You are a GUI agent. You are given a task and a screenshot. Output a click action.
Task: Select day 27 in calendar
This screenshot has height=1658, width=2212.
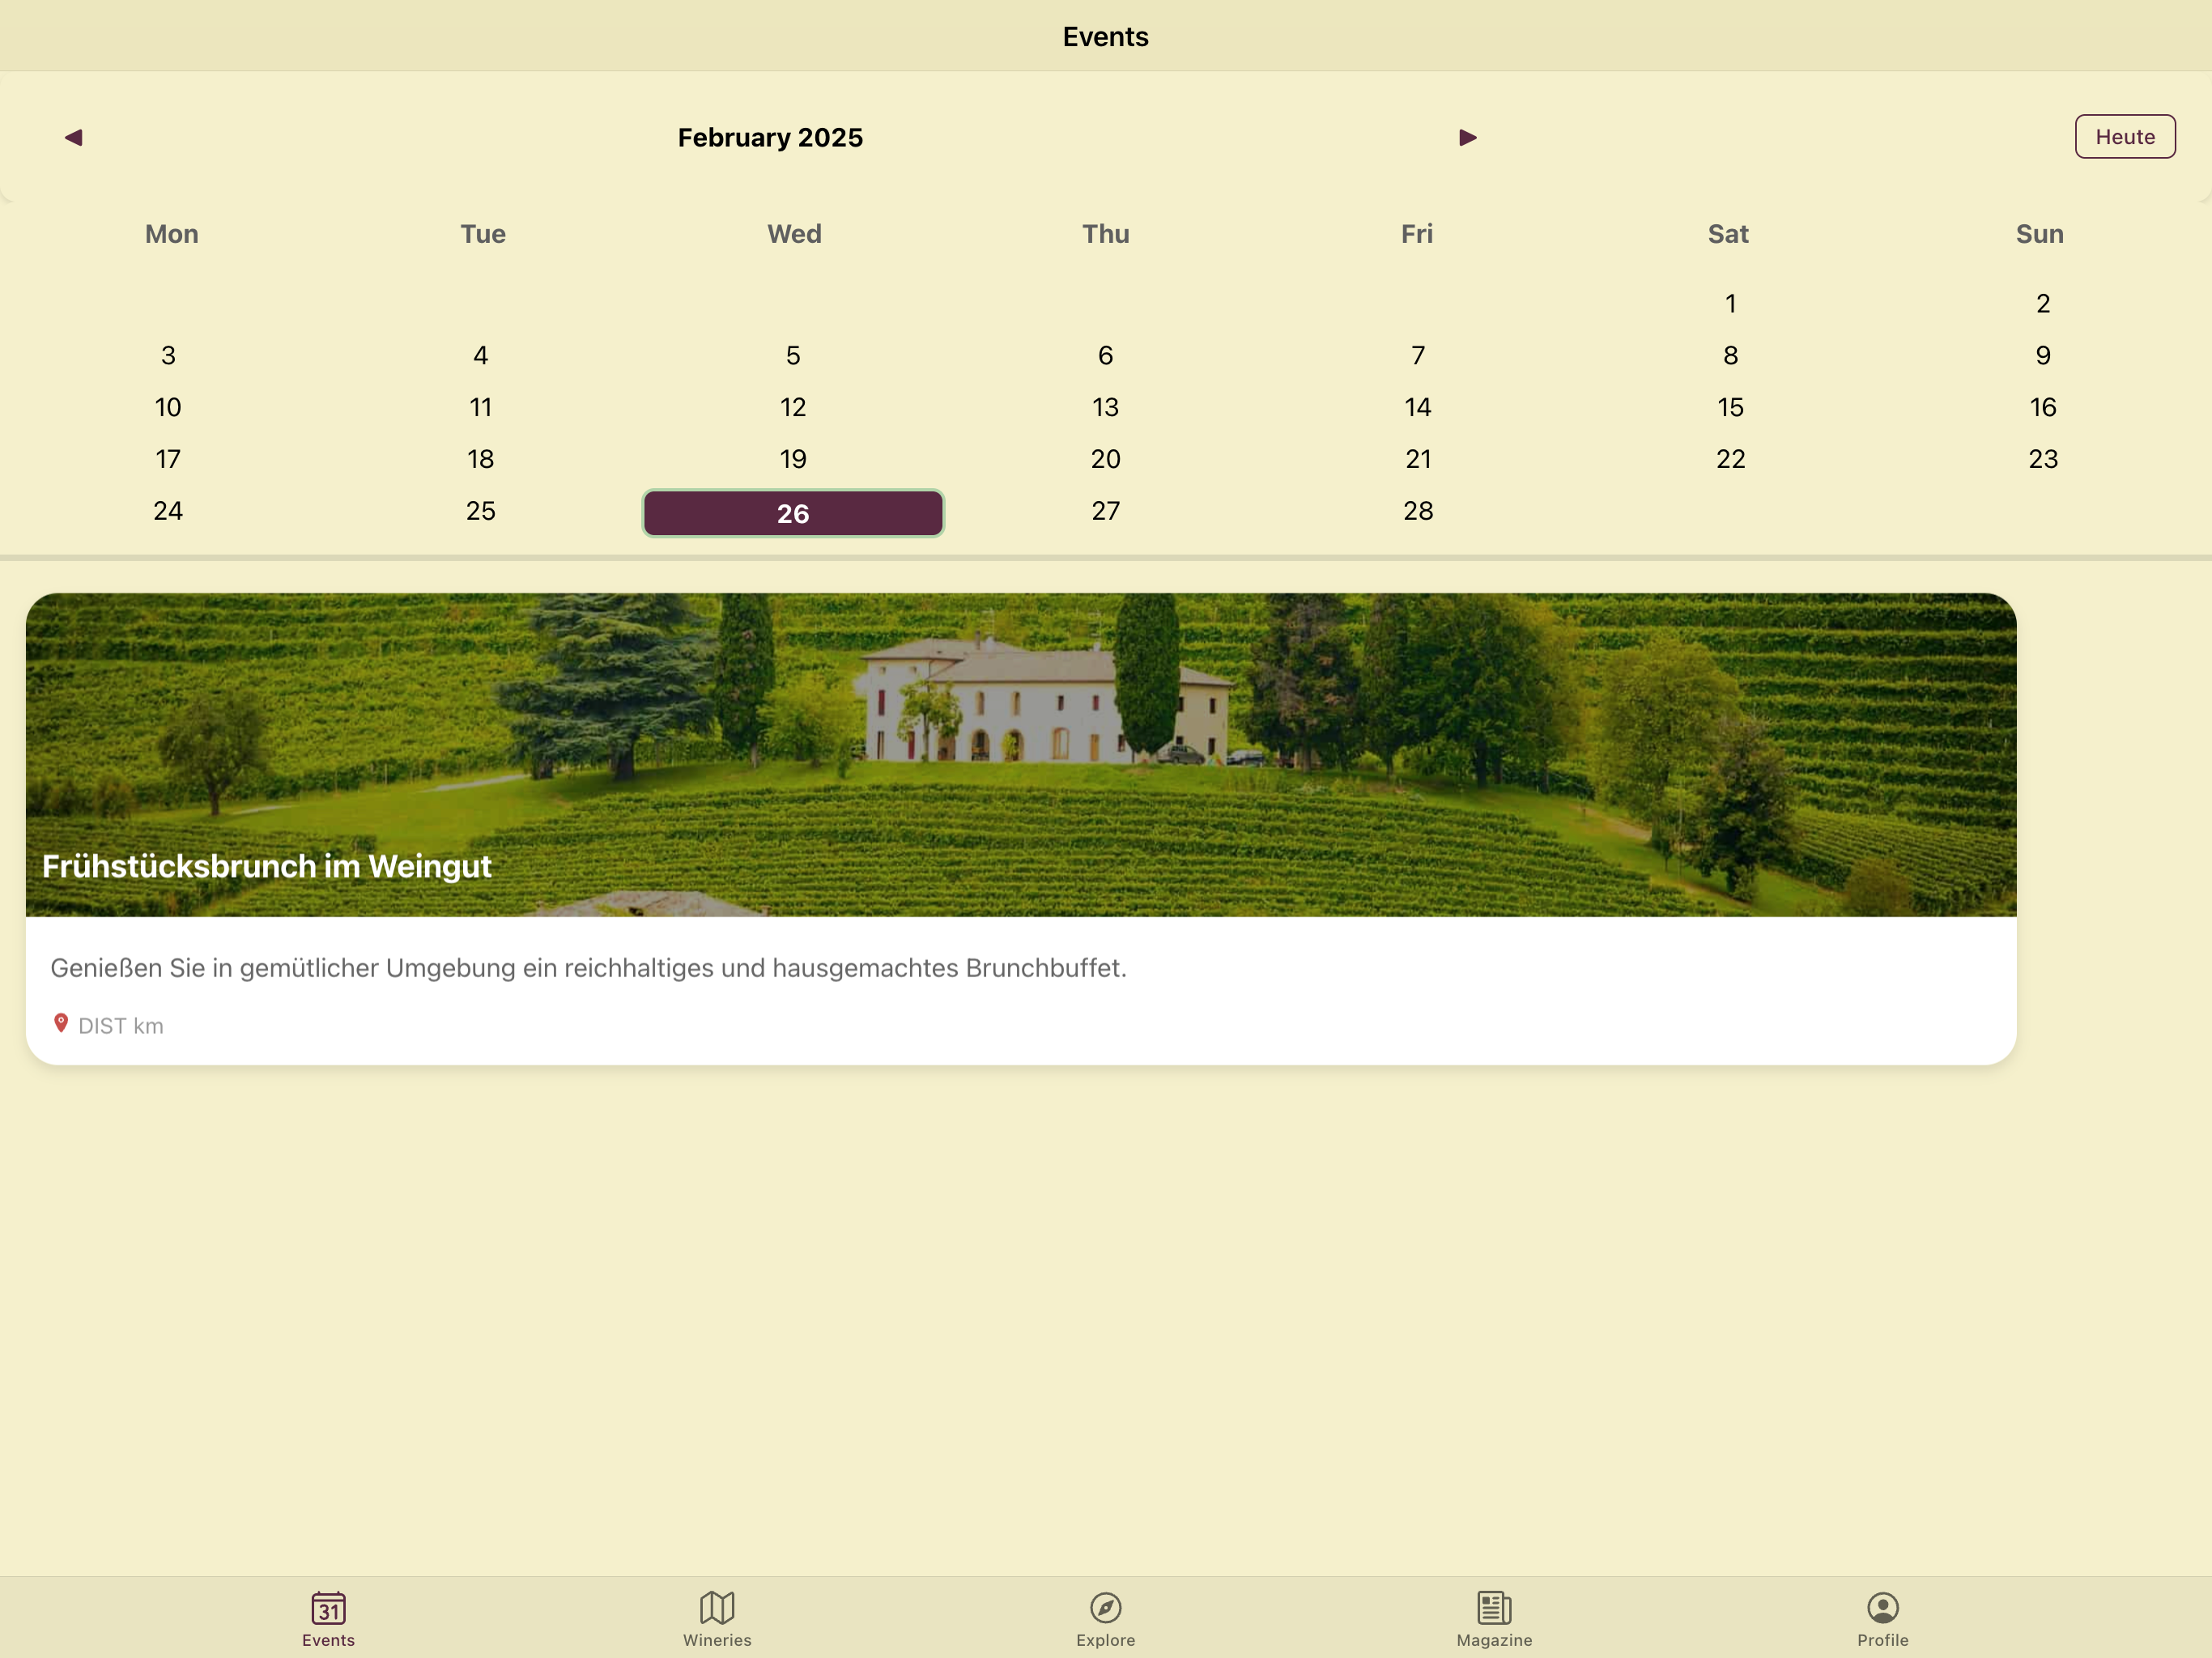coord(1106,511)
